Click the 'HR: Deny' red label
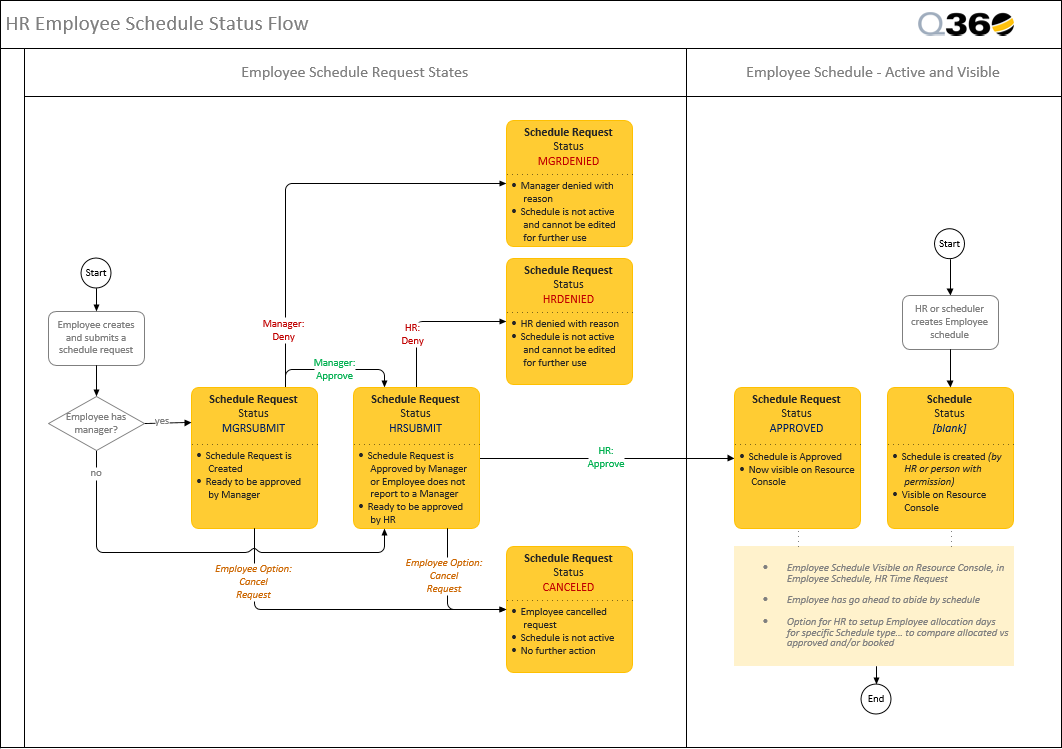The width and height of the screenshot is (1062, 749). 413,334
